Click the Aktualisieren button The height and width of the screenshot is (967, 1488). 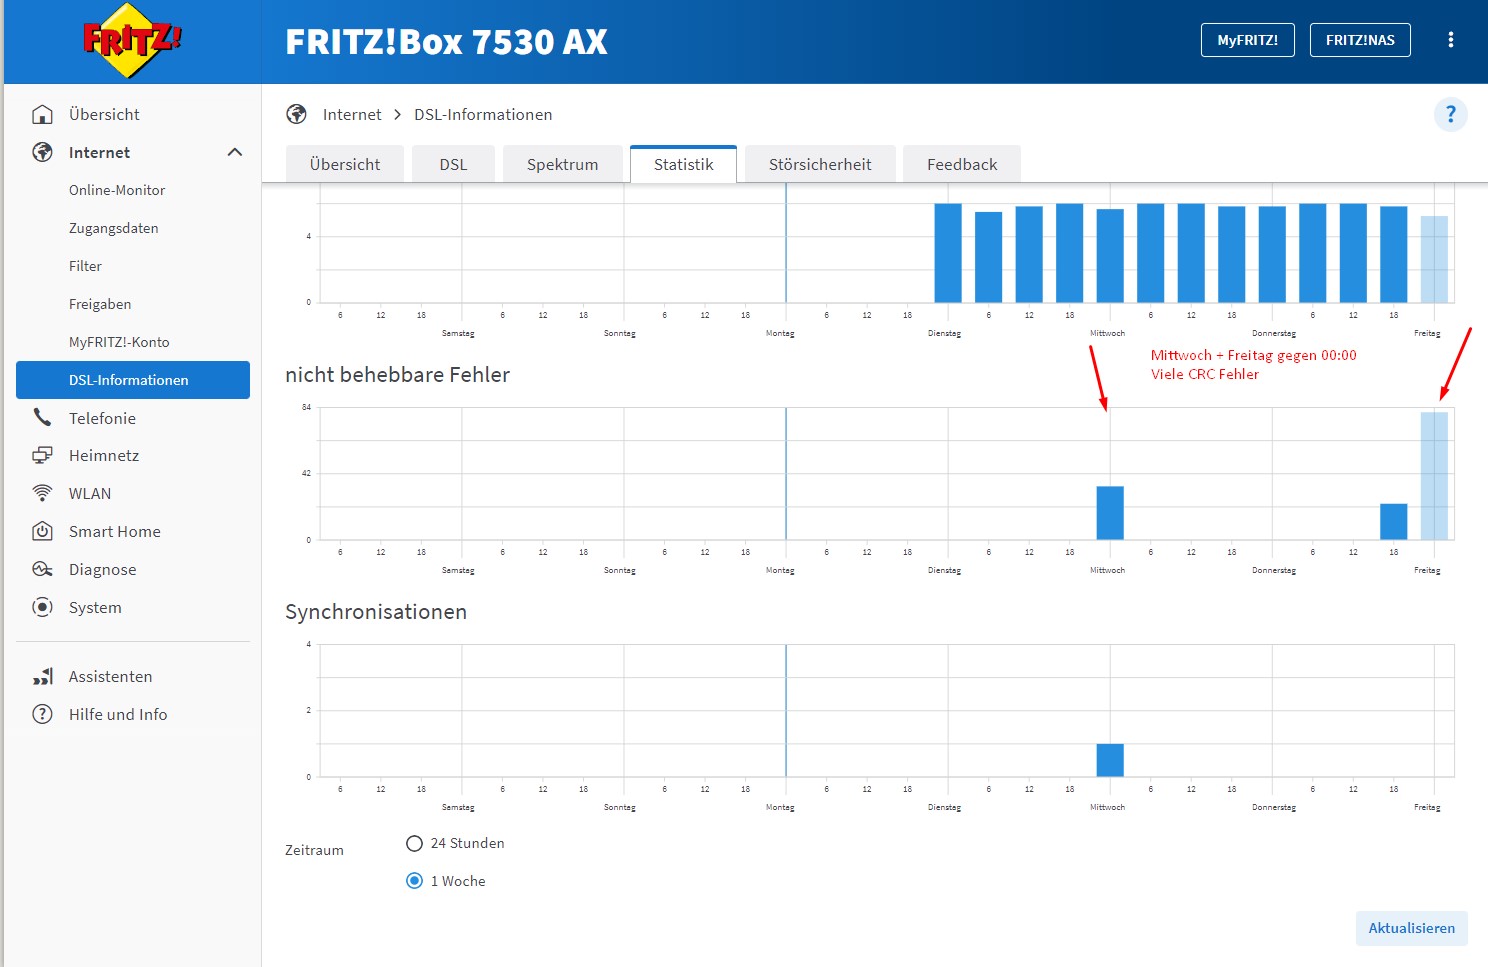(1411, 928)
